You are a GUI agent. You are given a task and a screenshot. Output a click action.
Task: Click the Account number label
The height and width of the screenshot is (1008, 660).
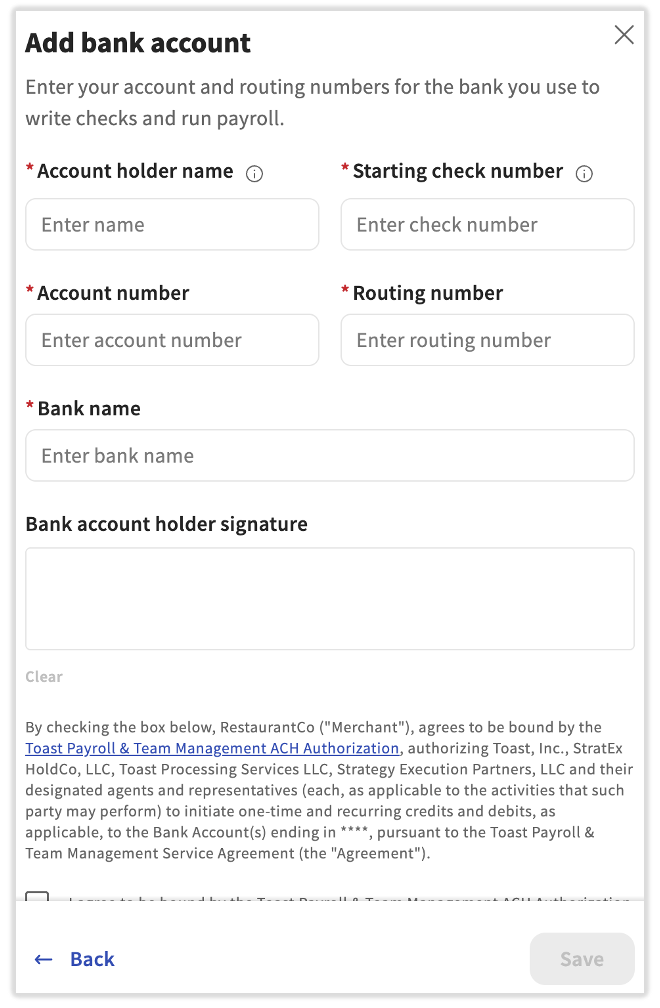tap(113, 293)
